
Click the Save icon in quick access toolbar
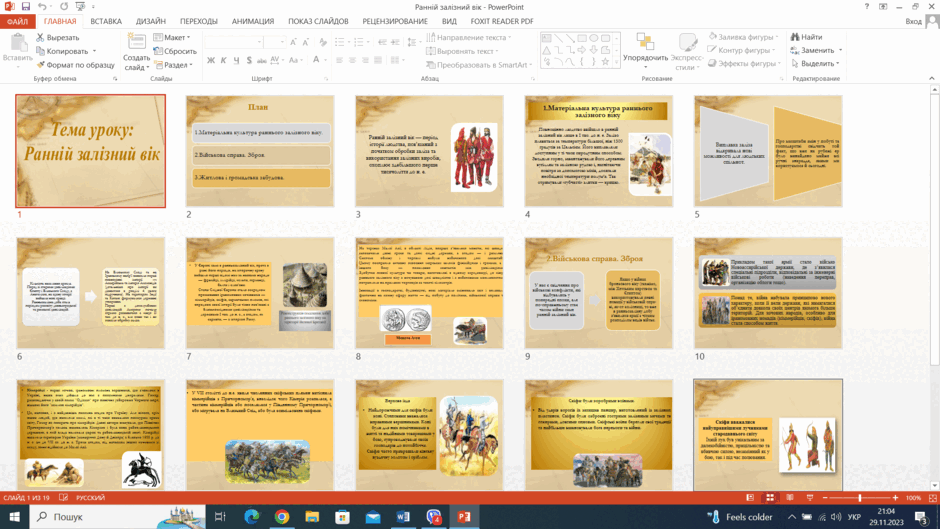point(25,7)
